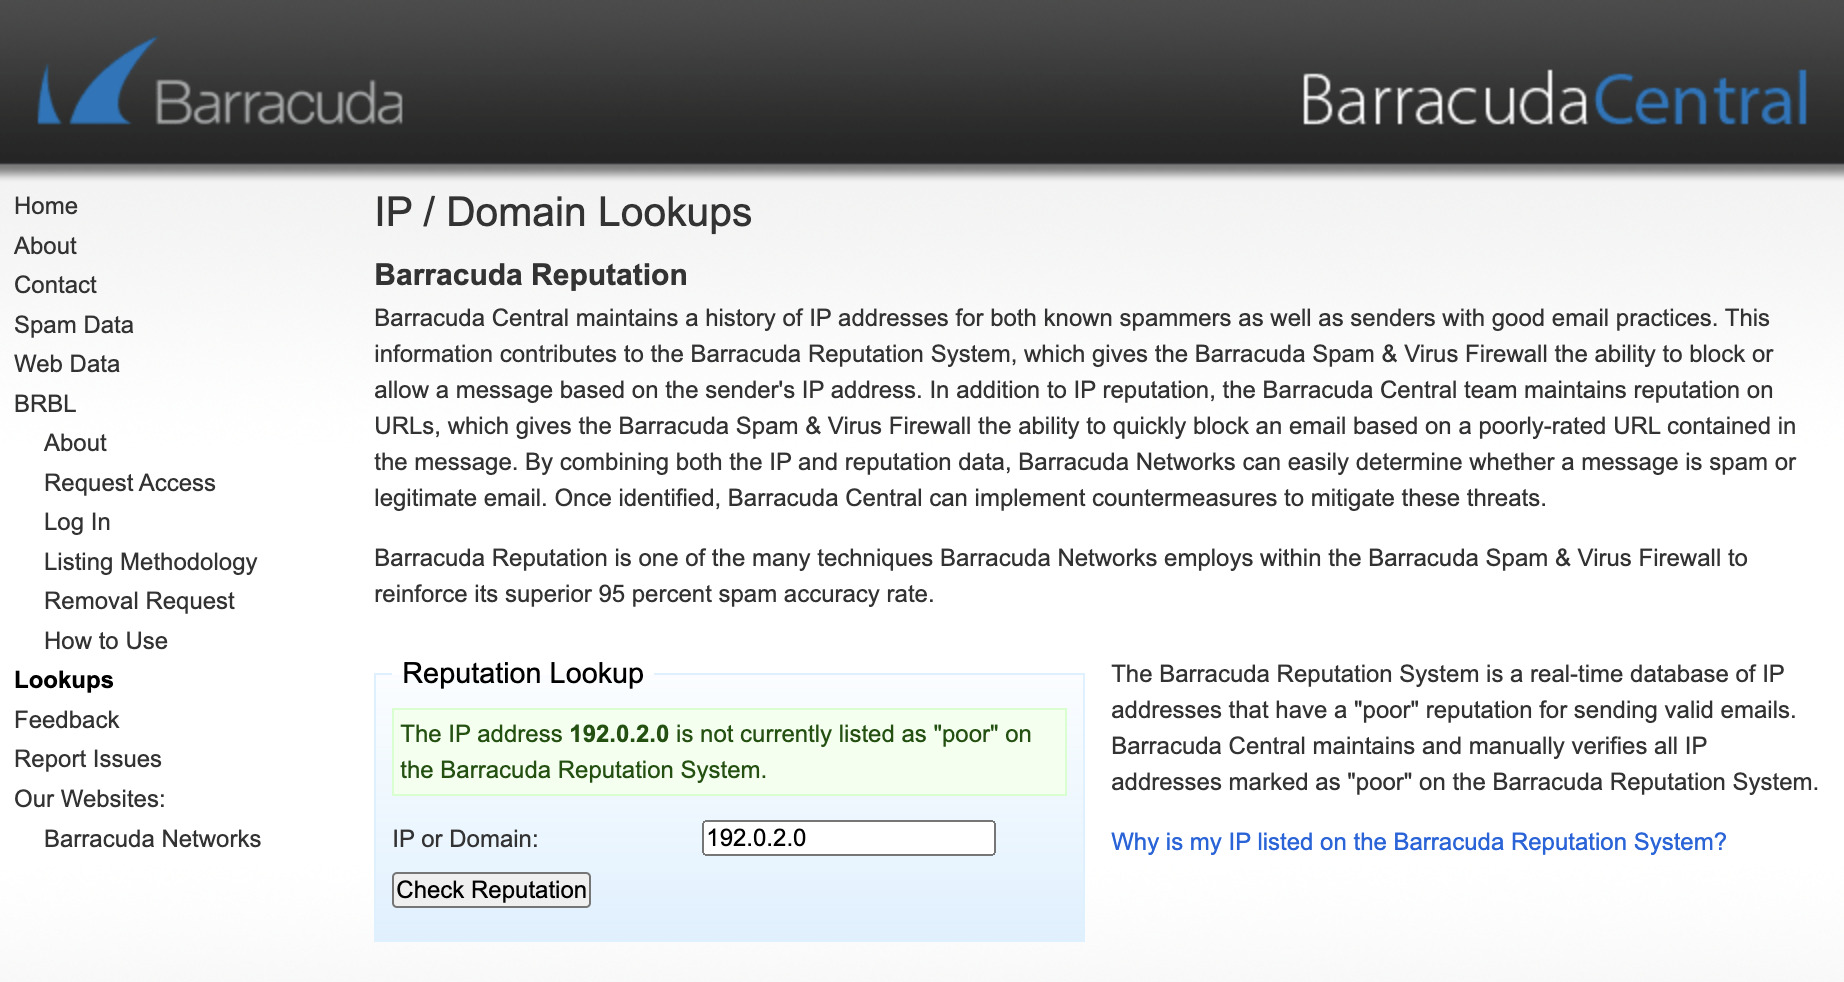
Task: Open the About page
Action: [44, 246]
